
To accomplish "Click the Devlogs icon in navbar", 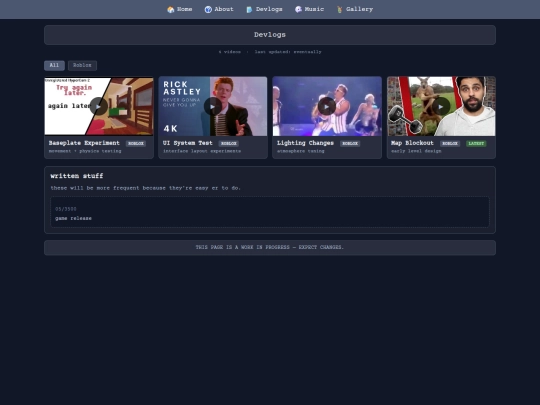I will point(249,10).
